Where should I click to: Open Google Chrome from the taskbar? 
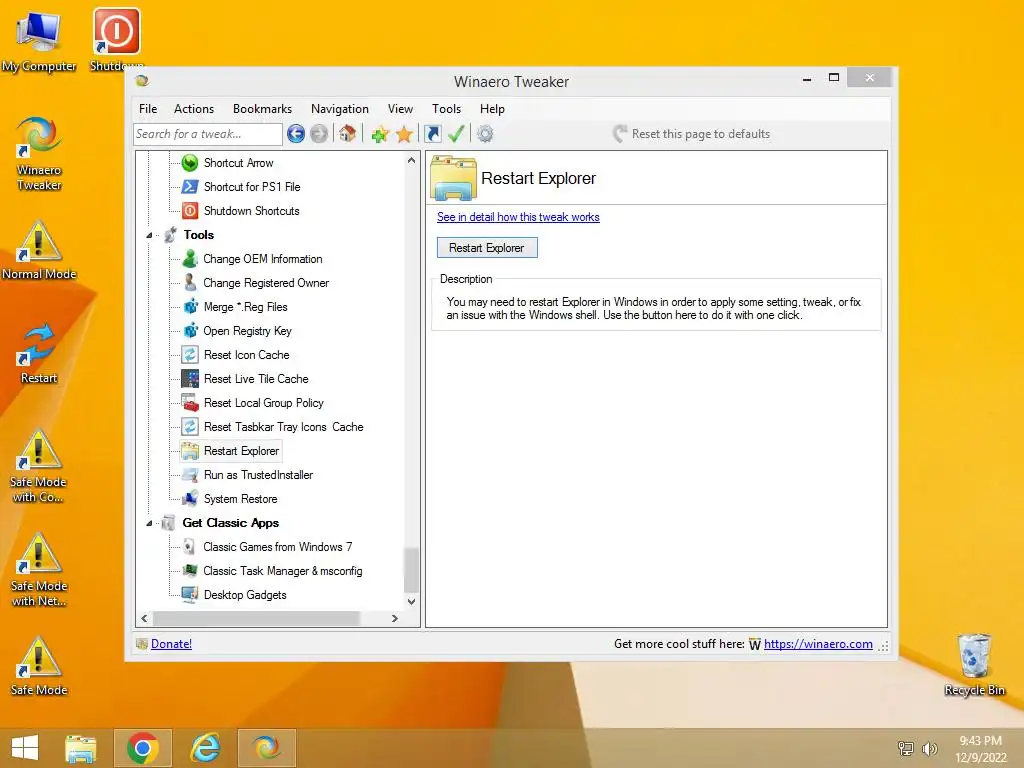point(143,748)
